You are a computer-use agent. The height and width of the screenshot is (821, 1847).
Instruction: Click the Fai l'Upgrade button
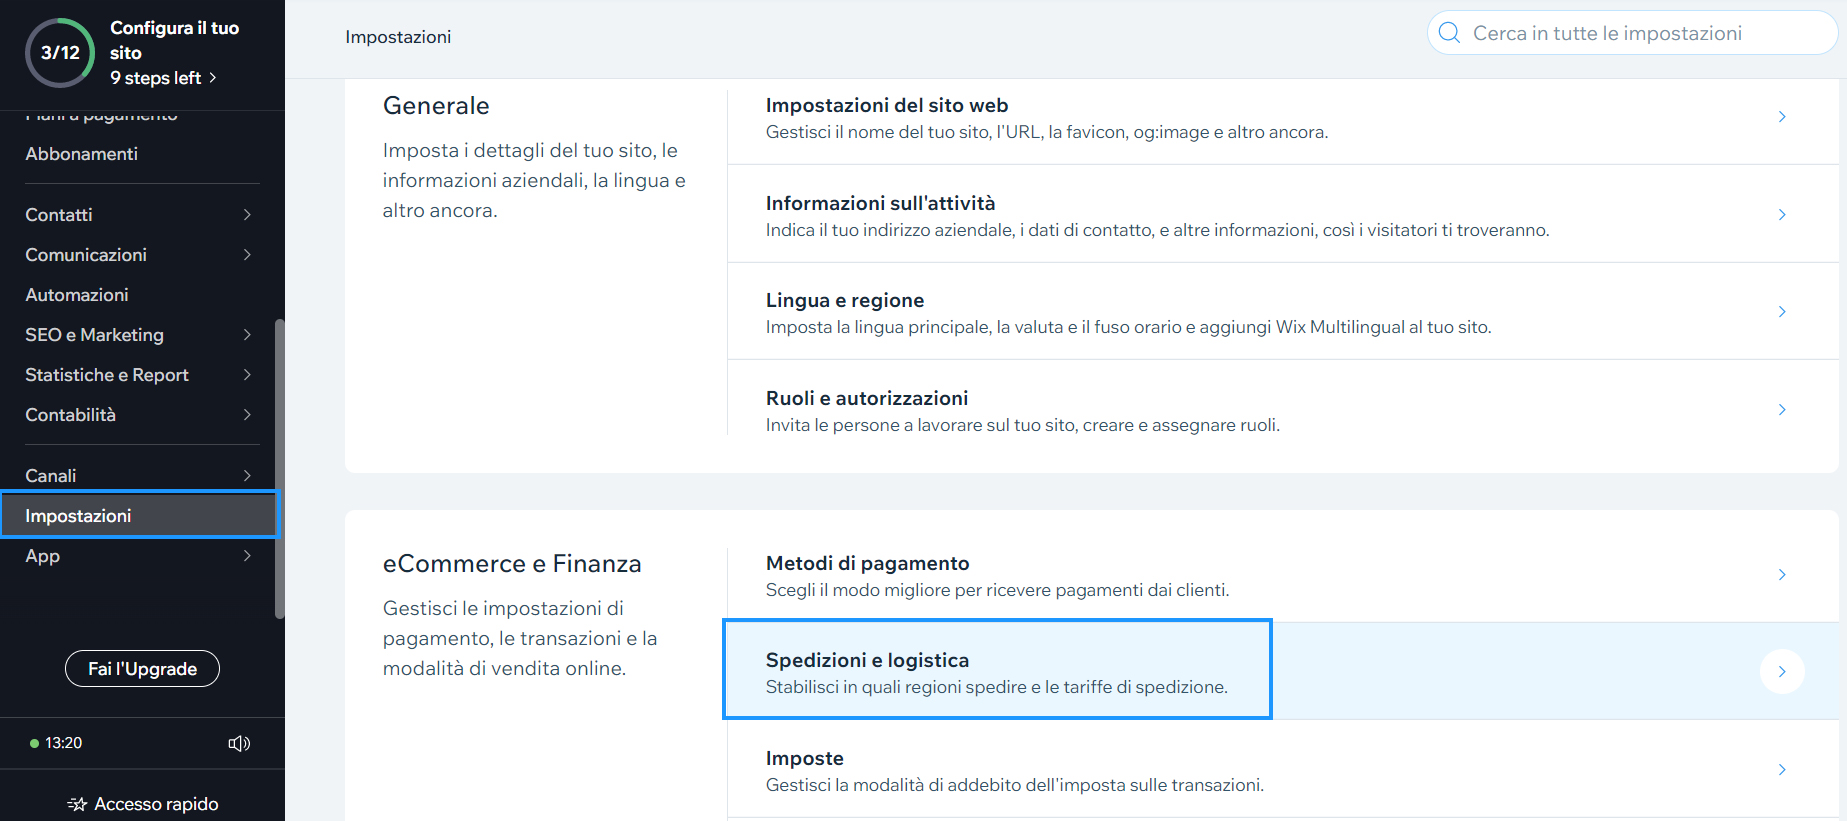[x=142, y=668]
